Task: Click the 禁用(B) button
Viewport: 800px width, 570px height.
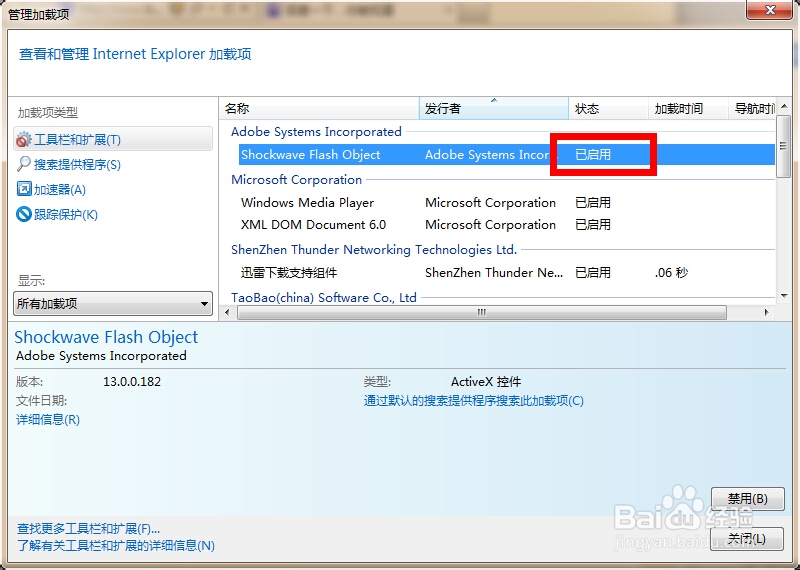Action: coord(747,499)
